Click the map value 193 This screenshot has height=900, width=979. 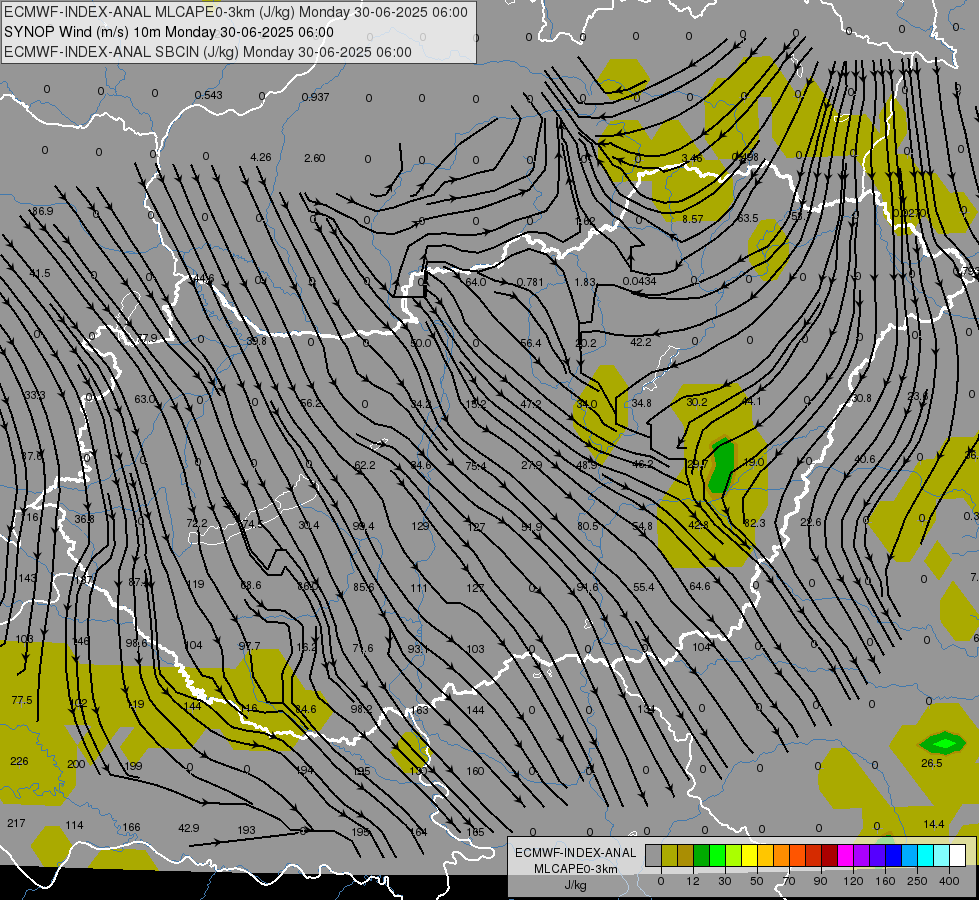247,829
